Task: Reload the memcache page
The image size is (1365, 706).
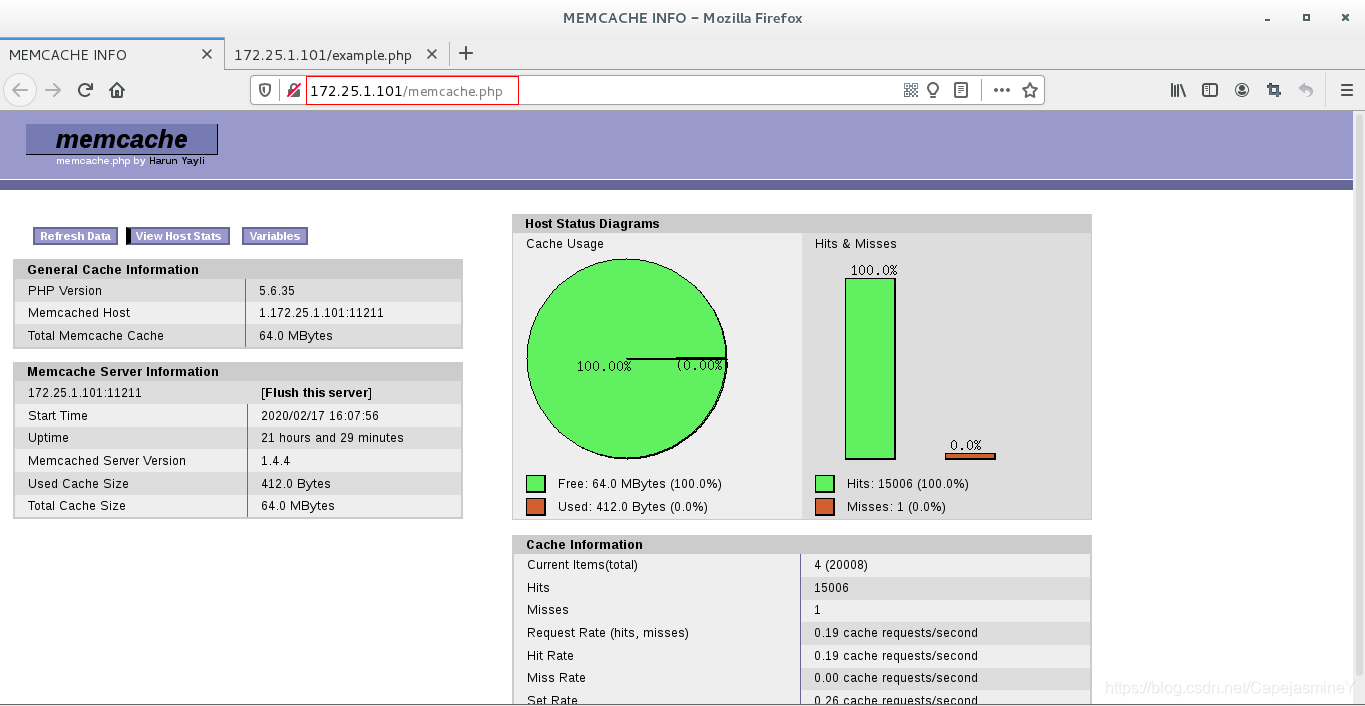Action: pos(85,90)
